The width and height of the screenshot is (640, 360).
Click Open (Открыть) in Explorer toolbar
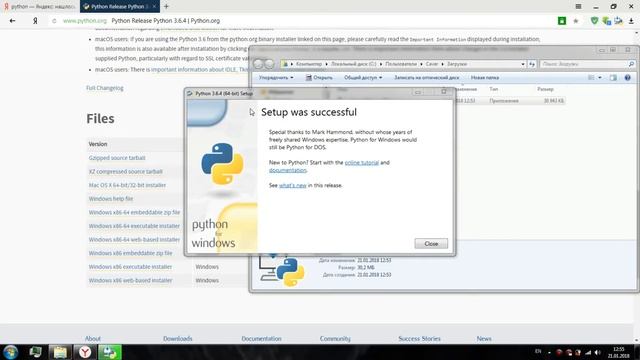tap(319, 78)
